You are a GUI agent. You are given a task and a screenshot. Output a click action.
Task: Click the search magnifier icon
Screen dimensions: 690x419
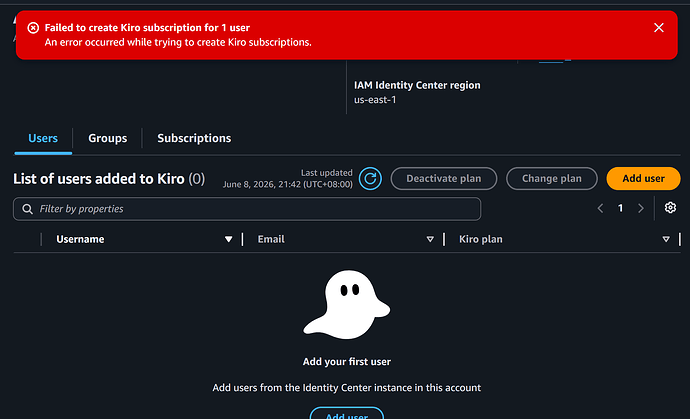pyautogui.click(x=27, y=209)
